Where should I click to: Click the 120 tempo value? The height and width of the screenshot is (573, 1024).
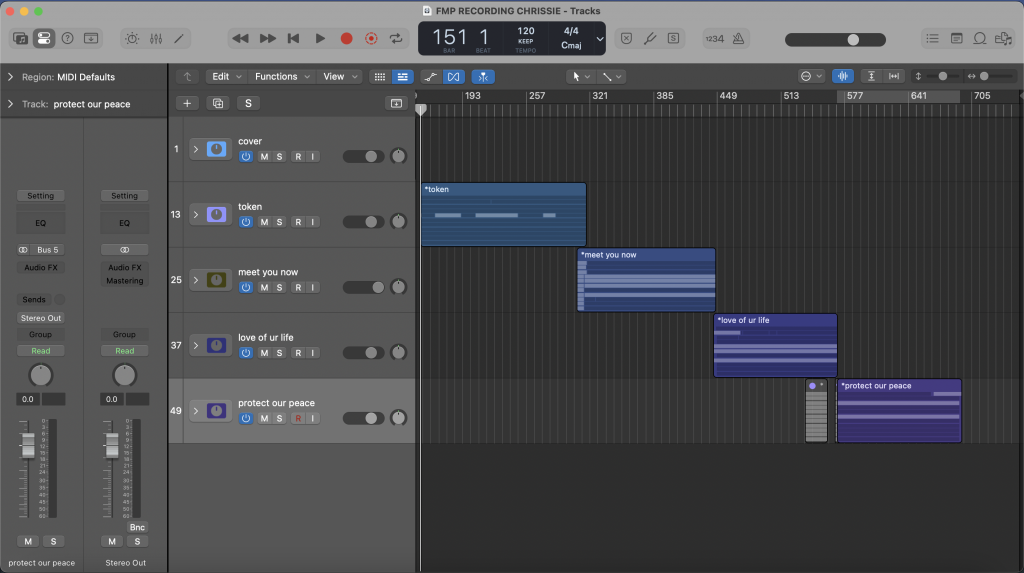pos(526,31)
